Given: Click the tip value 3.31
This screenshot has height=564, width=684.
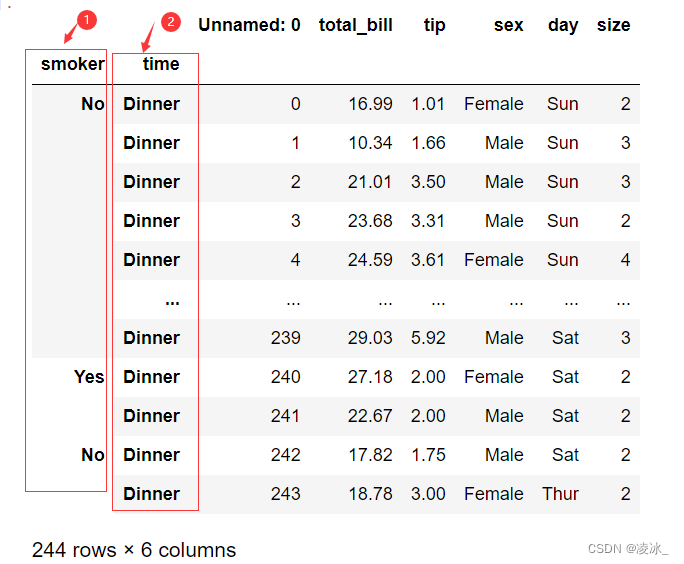Looking at the screenshot, I should [428, 221].
